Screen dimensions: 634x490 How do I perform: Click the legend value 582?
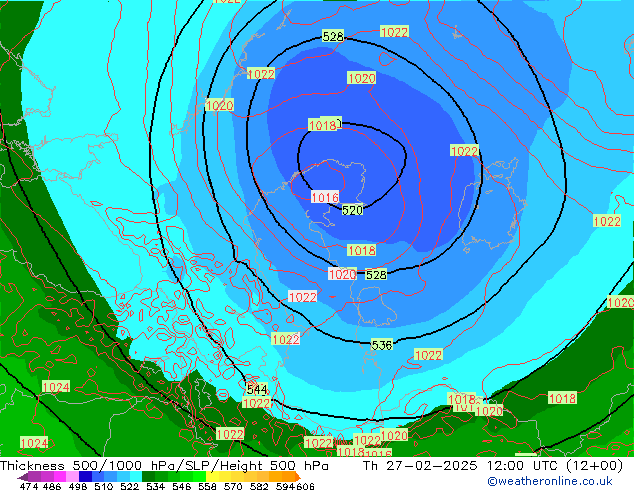[x=259, y=486]
